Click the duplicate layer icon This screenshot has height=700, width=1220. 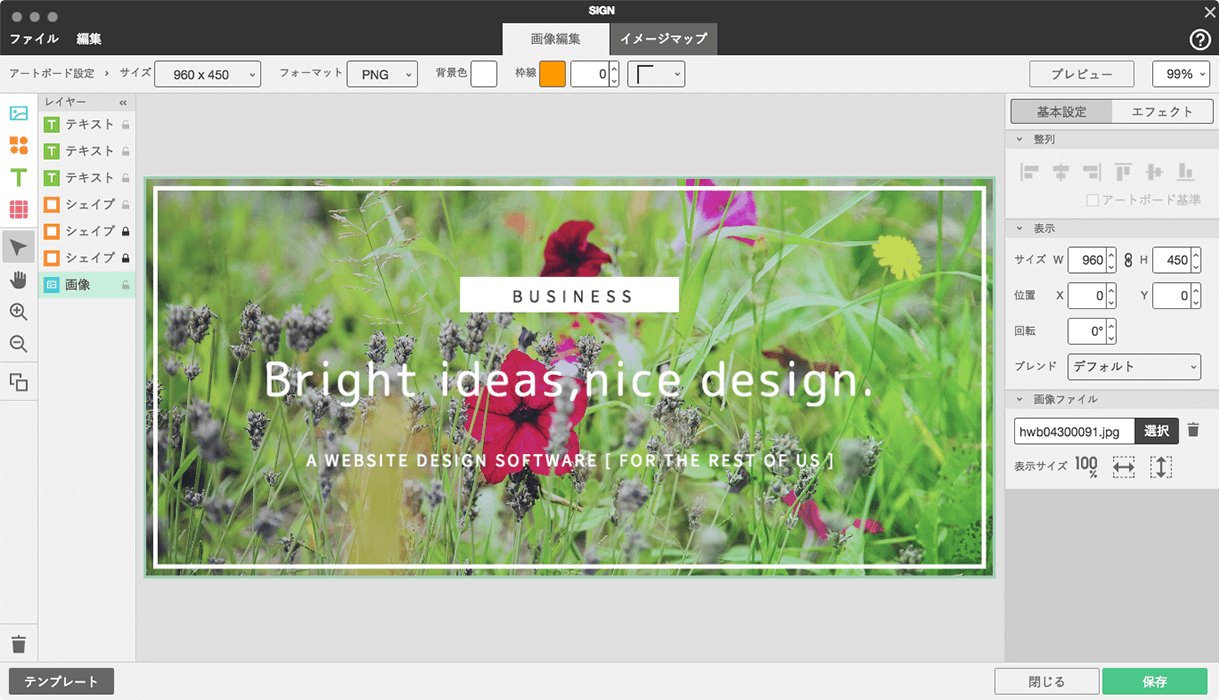tap(18, 382)
